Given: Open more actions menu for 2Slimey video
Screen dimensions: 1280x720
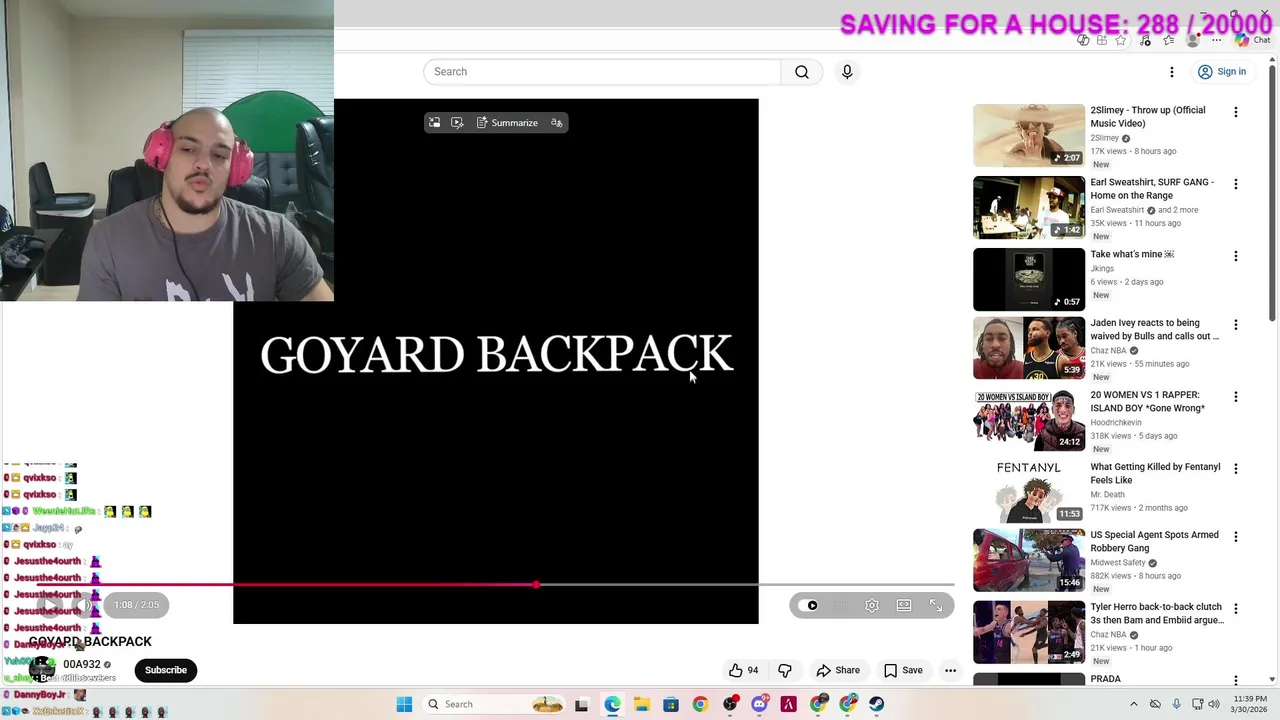Looking at the screenshot, I should 1236,112.
